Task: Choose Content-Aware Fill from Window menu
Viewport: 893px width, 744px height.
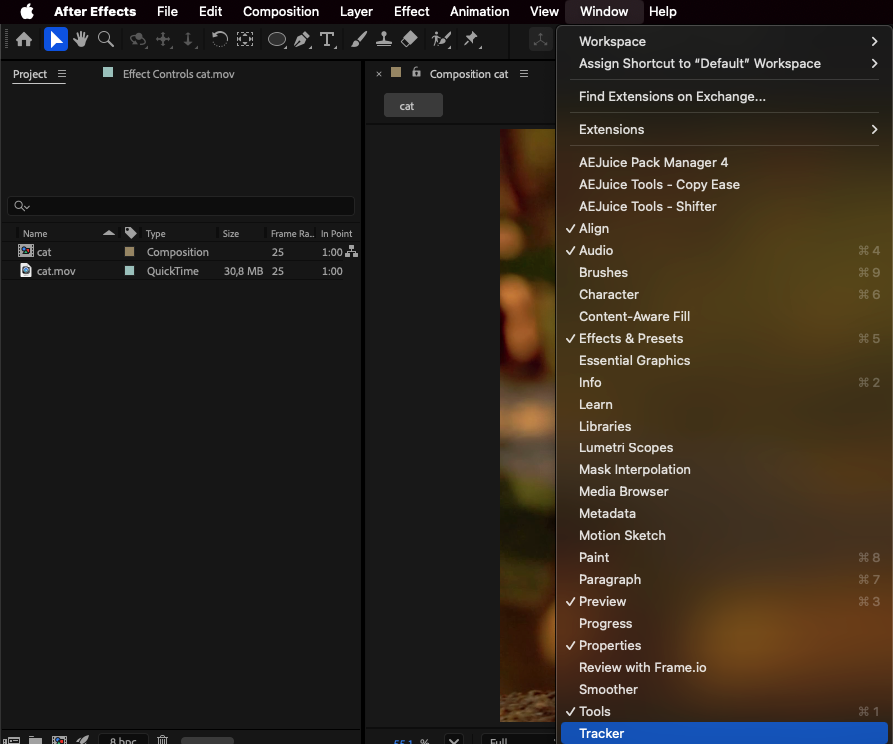Action: click(x=724, y=317)
